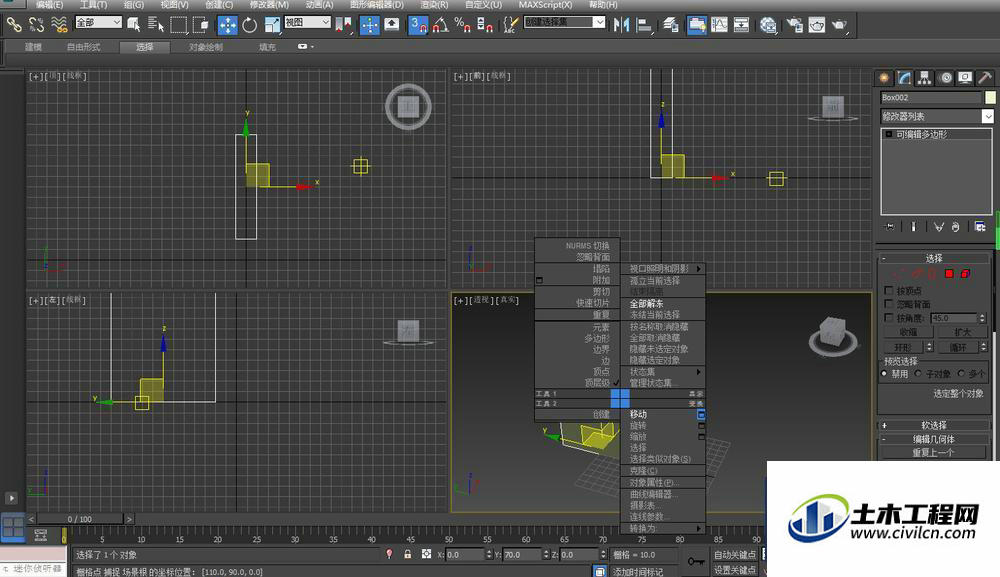Open the Create panel tab
This screenshot has width=1000, height=577.
(884, 78)
